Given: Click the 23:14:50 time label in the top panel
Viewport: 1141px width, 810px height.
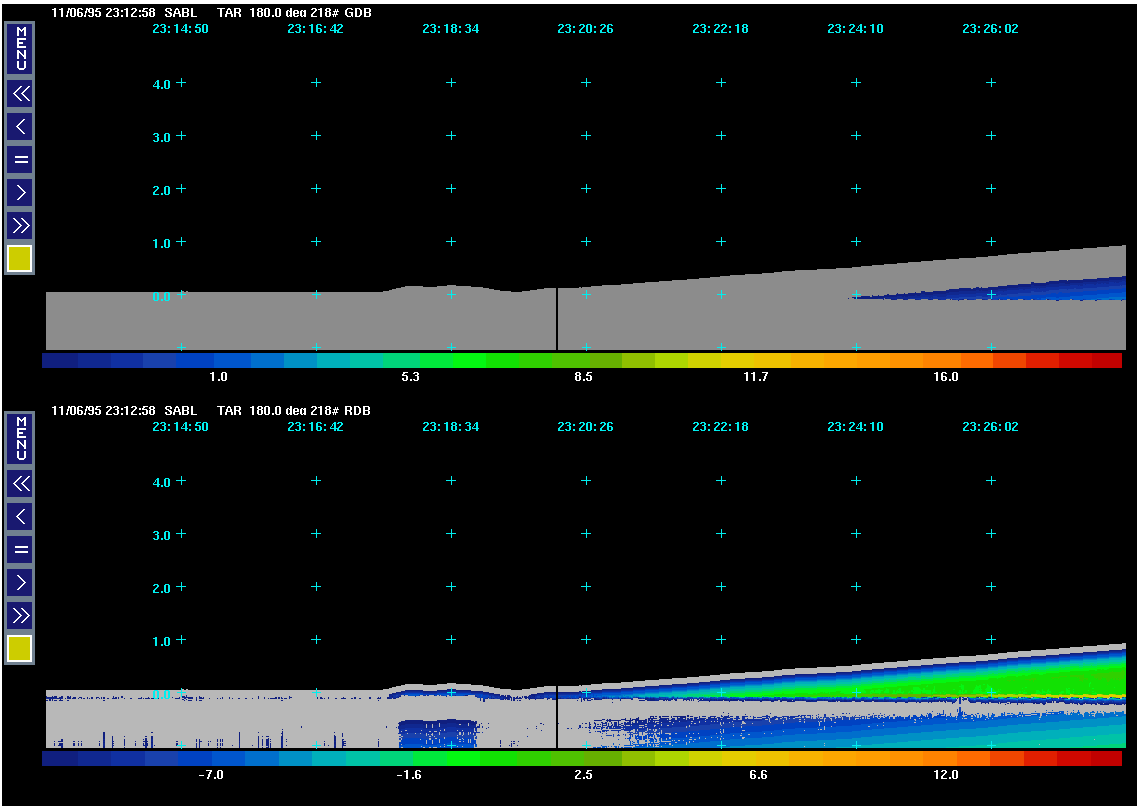Looking at the screenshot, I should point(180,30).
